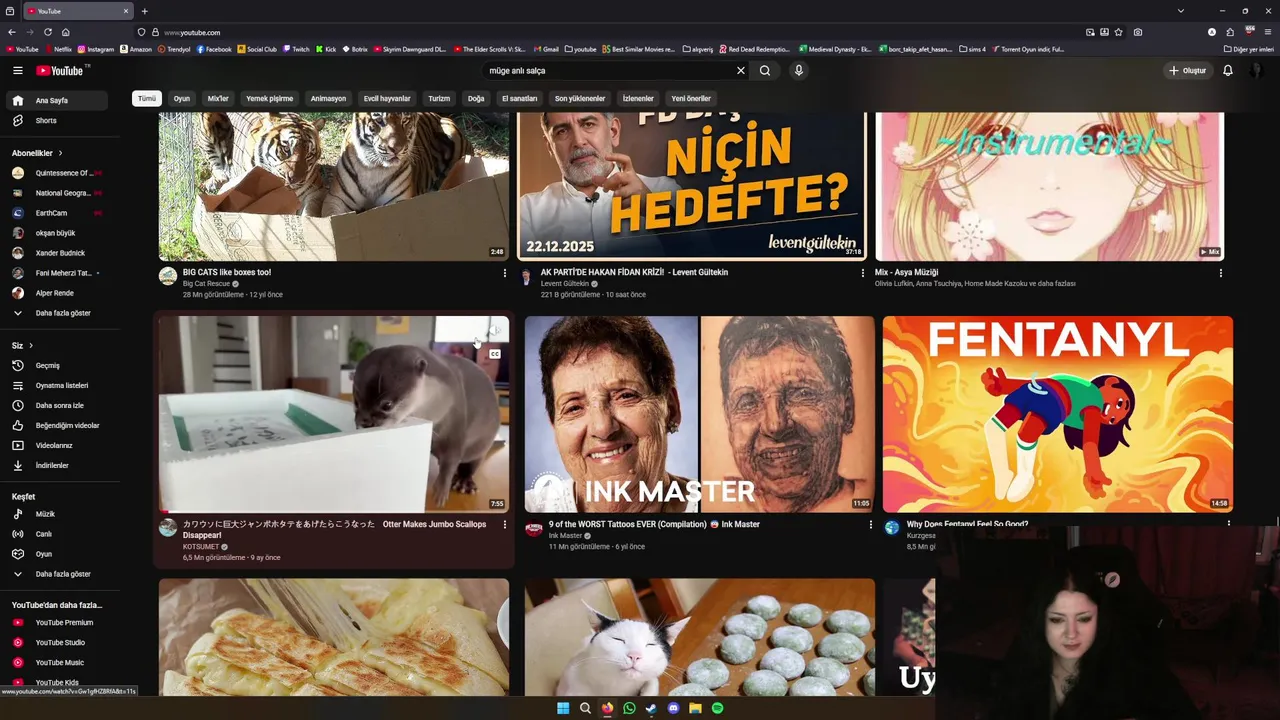
Task: Open Spotify from the taskbar
Action: pyautogui.click(x=717, y=708)
